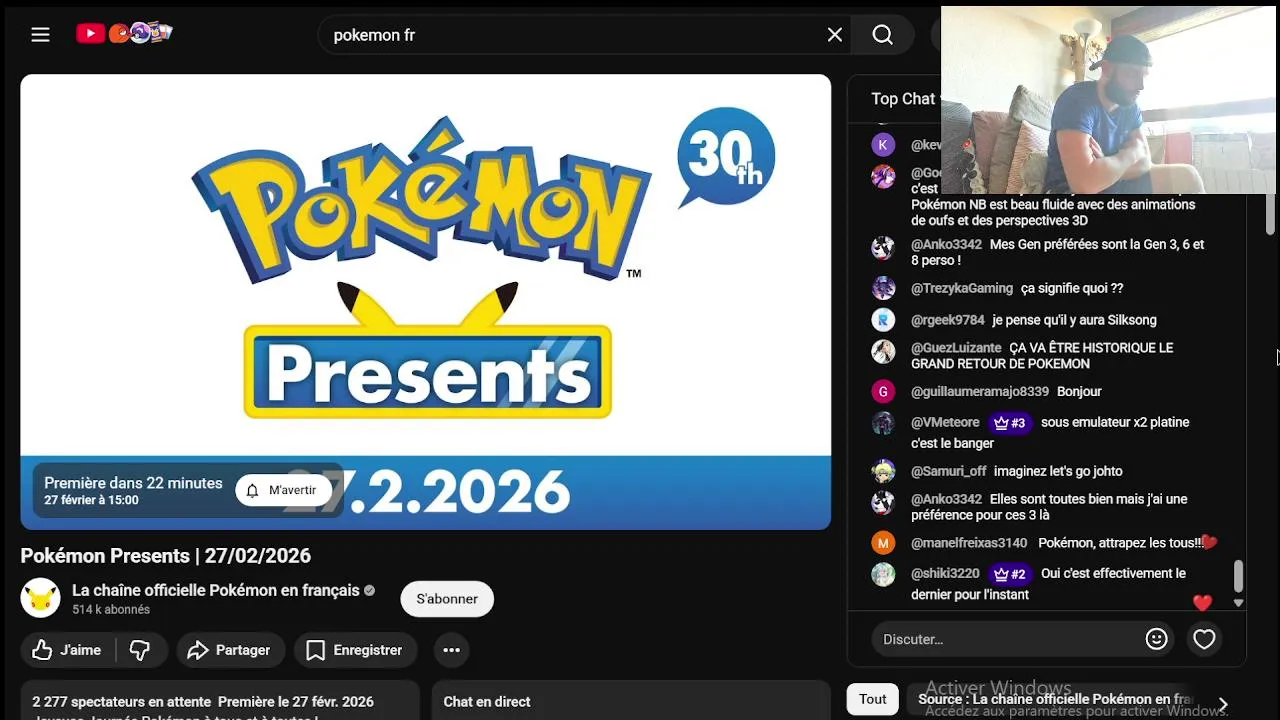Click the S'abonner button

pyautogui.click(x=447, y=599)
